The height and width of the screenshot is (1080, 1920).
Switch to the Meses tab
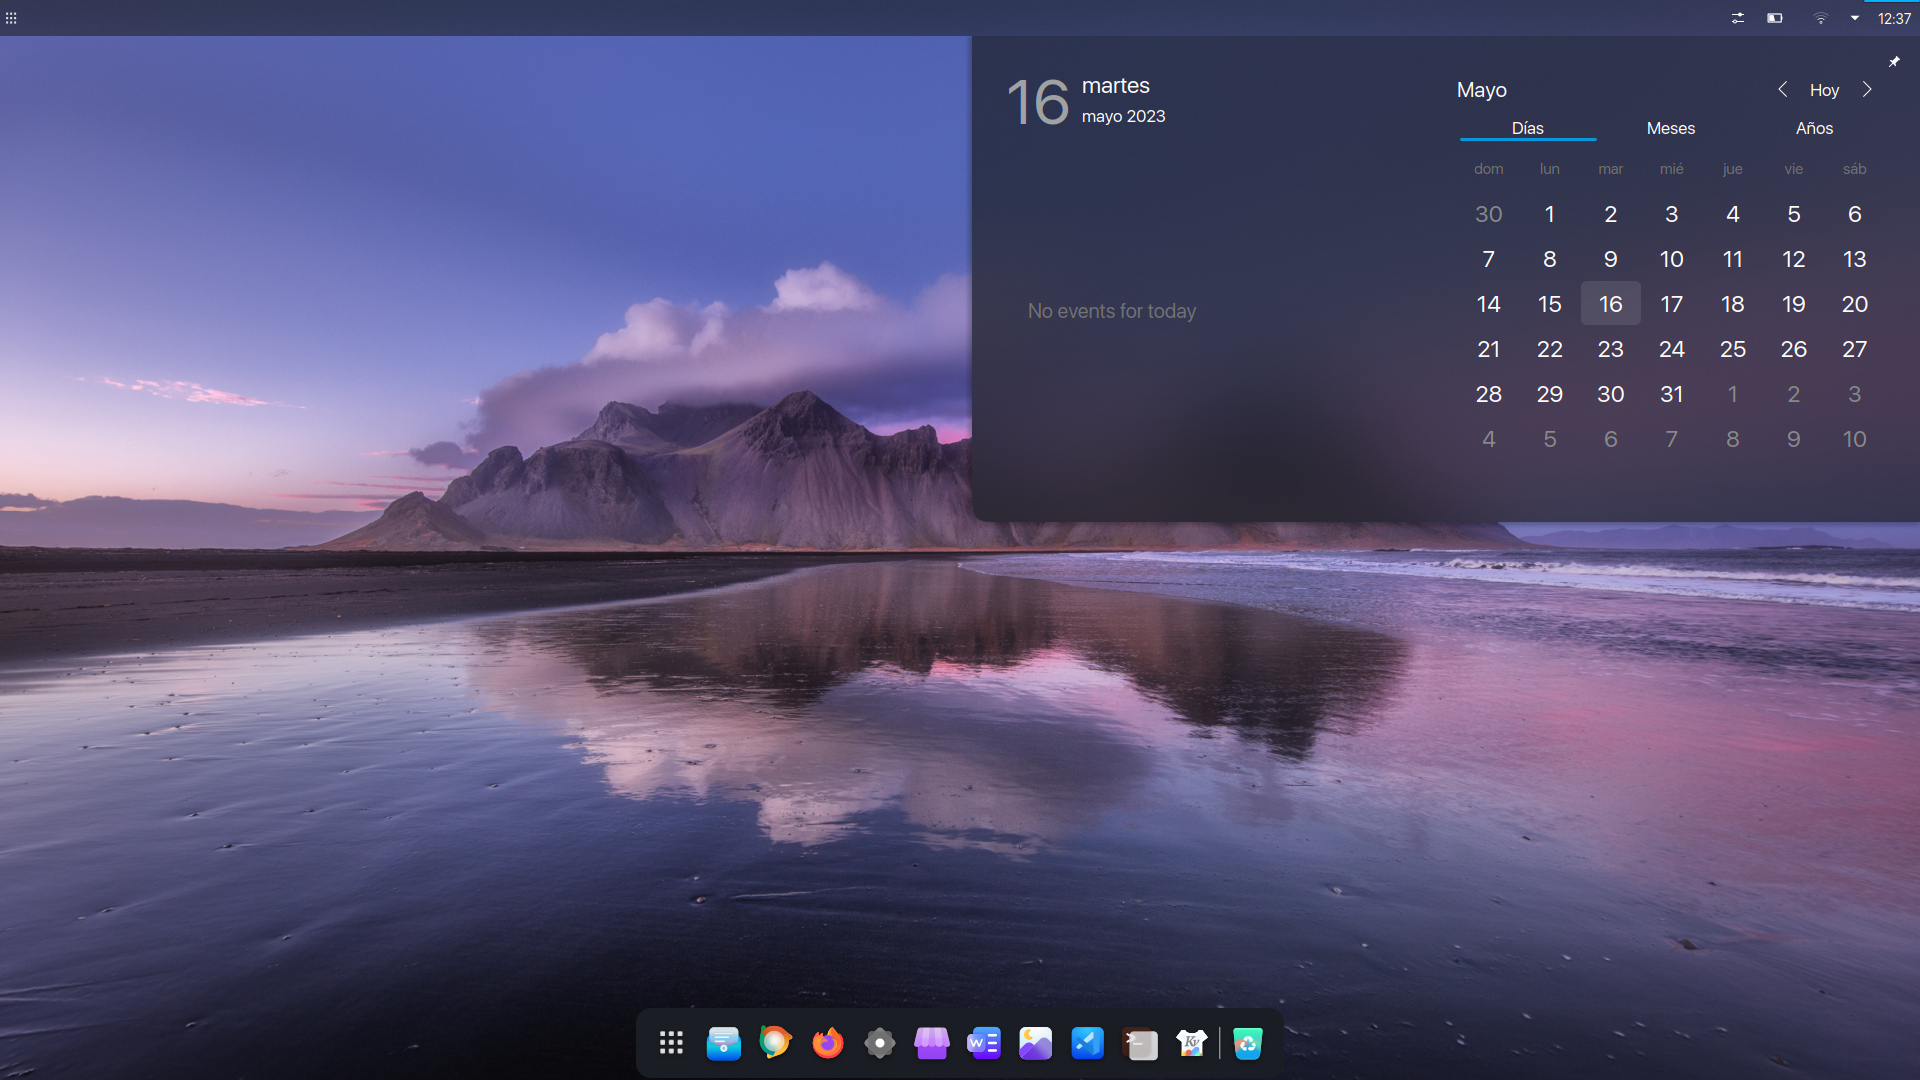pos(1670,128)
